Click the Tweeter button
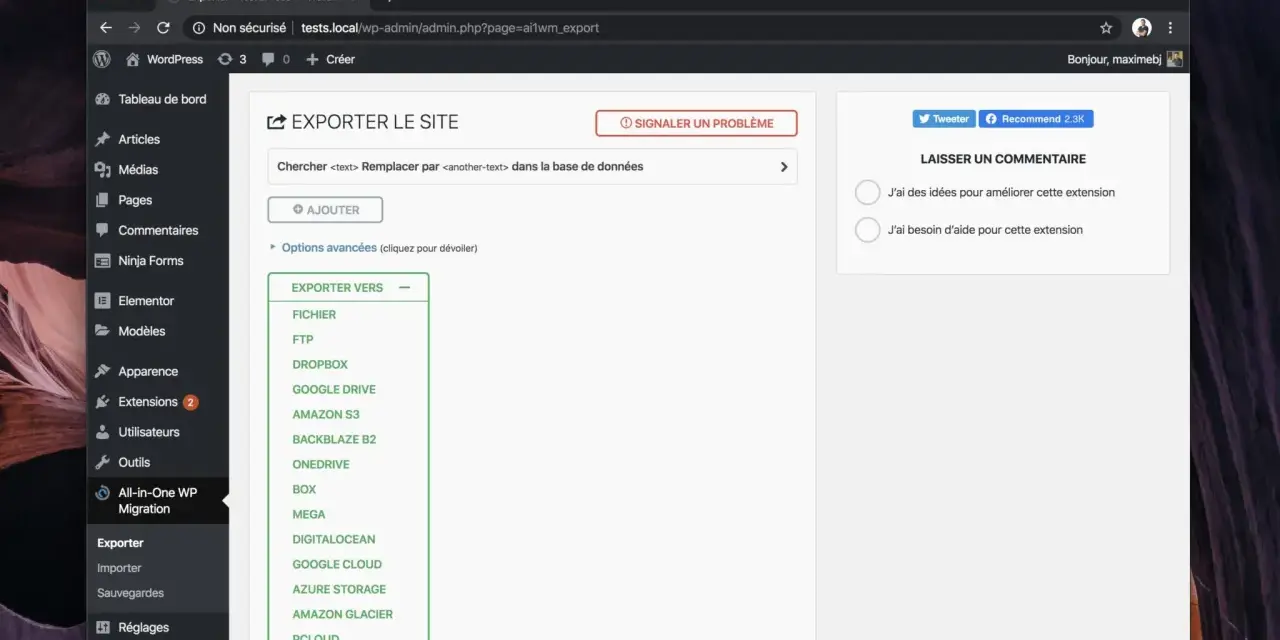Screen dimensions: 1280x640 point(943,119)
